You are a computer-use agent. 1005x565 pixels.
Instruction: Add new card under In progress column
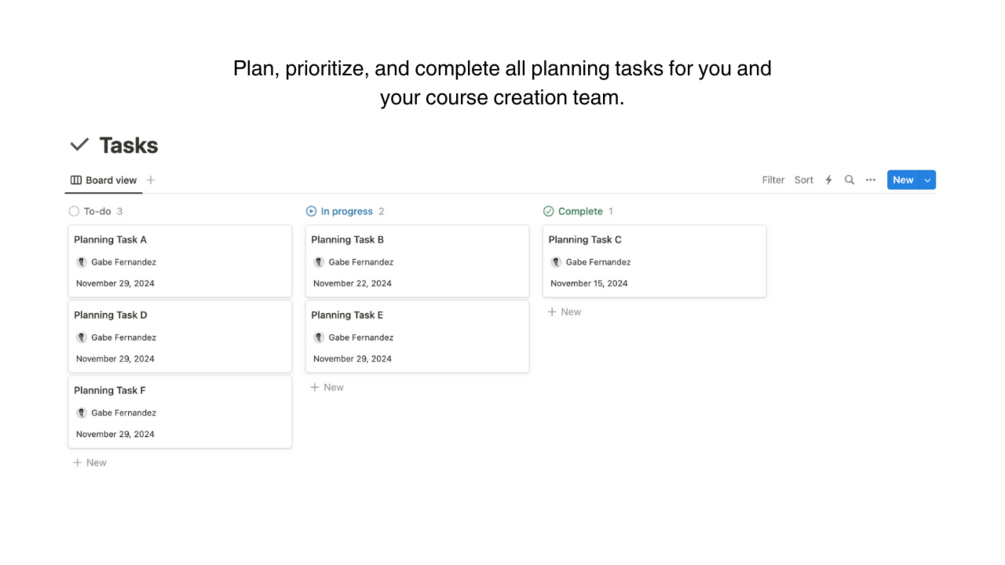click(327, 387)
